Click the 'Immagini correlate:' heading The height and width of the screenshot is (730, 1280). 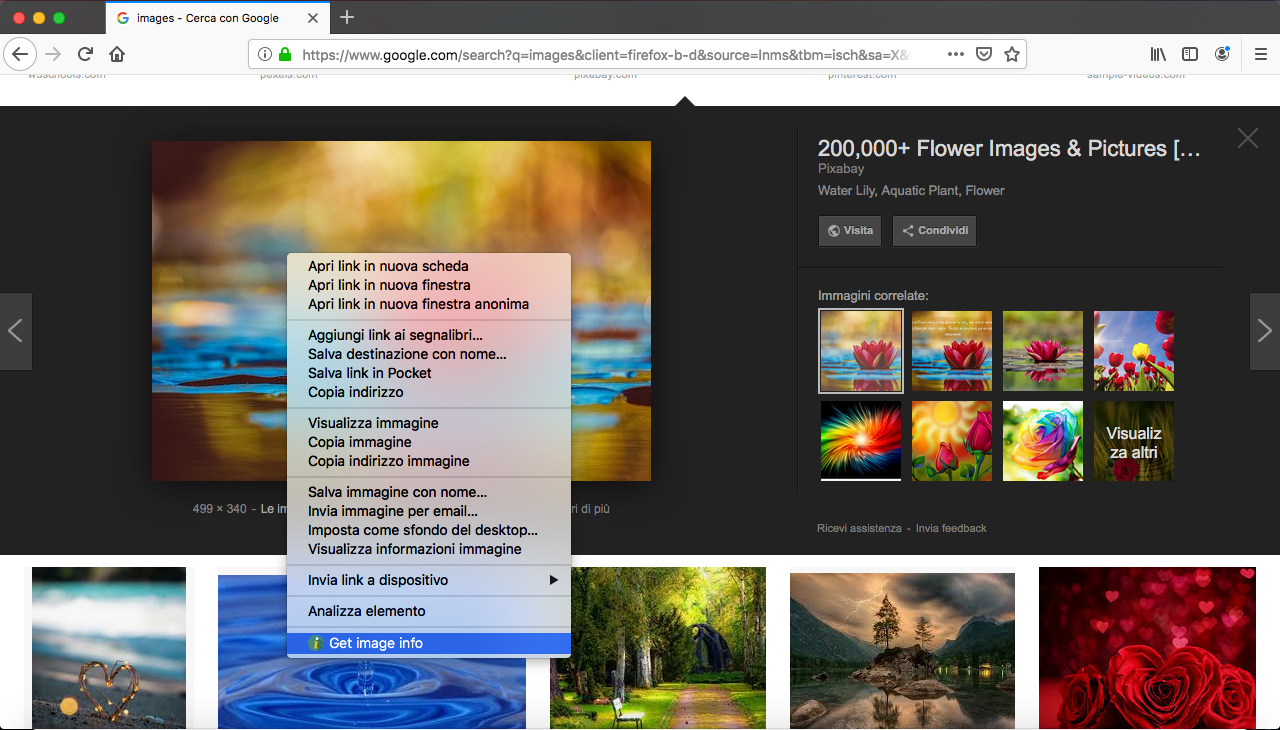pyautogui.click(x=873, y=296)
